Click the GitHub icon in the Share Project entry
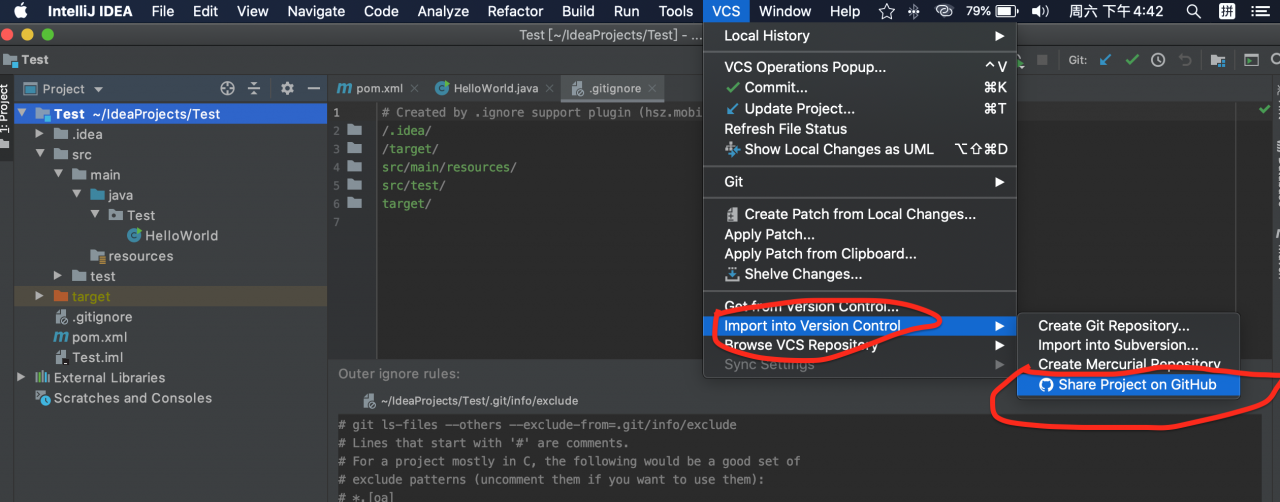Viewport: 1280px width, 502px height. pyautogui.click(x=1046, y=385)
